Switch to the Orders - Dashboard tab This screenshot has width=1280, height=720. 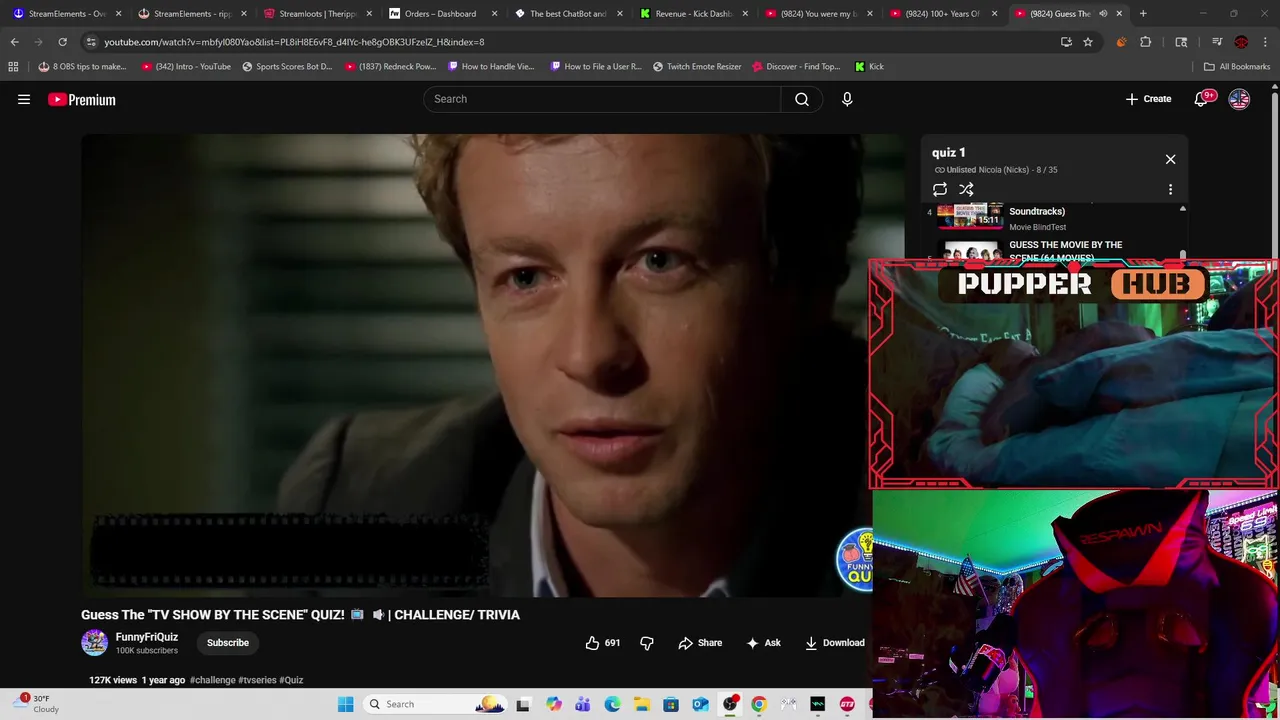441,13
